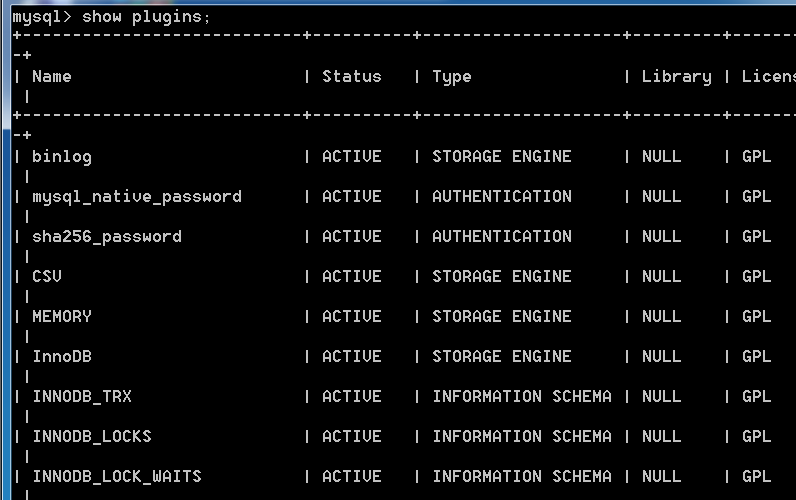Click the Status column header

click(x=351, y=77)
